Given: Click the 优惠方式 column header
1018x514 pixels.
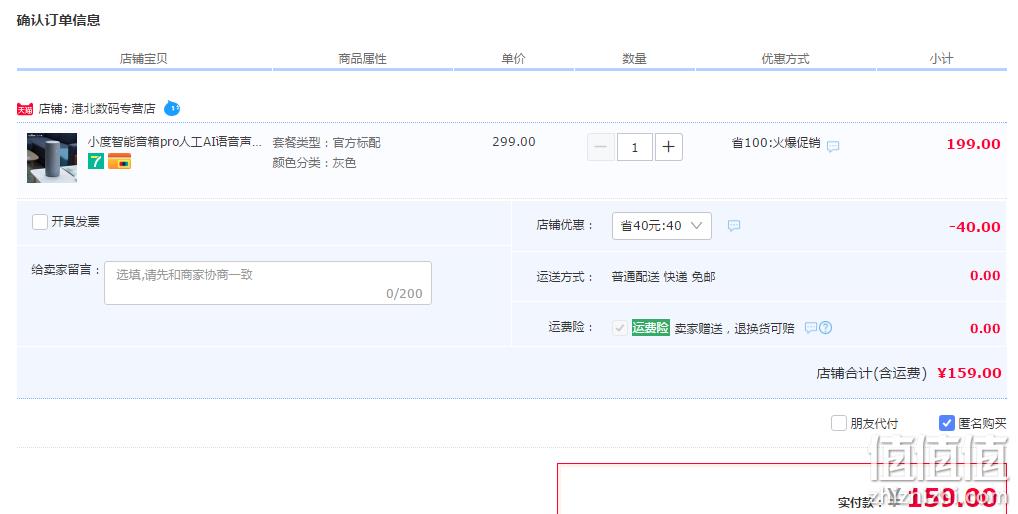Looking at the screenshot, I should pos(786,58).
